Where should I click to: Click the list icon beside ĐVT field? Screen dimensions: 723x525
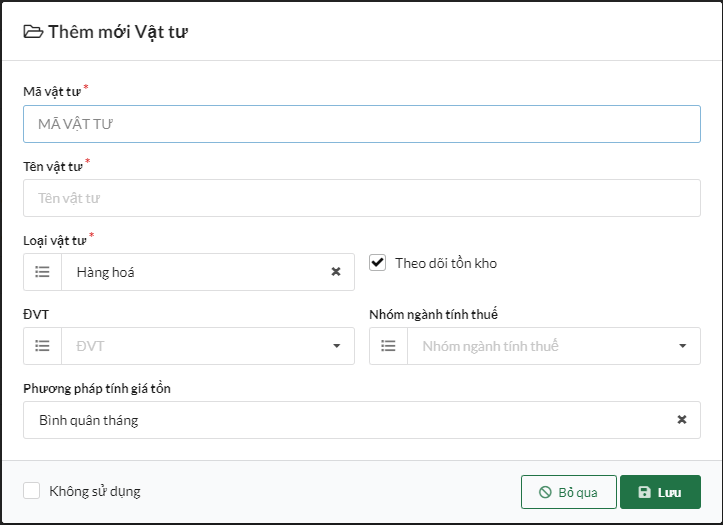click(x=42, y=346)
